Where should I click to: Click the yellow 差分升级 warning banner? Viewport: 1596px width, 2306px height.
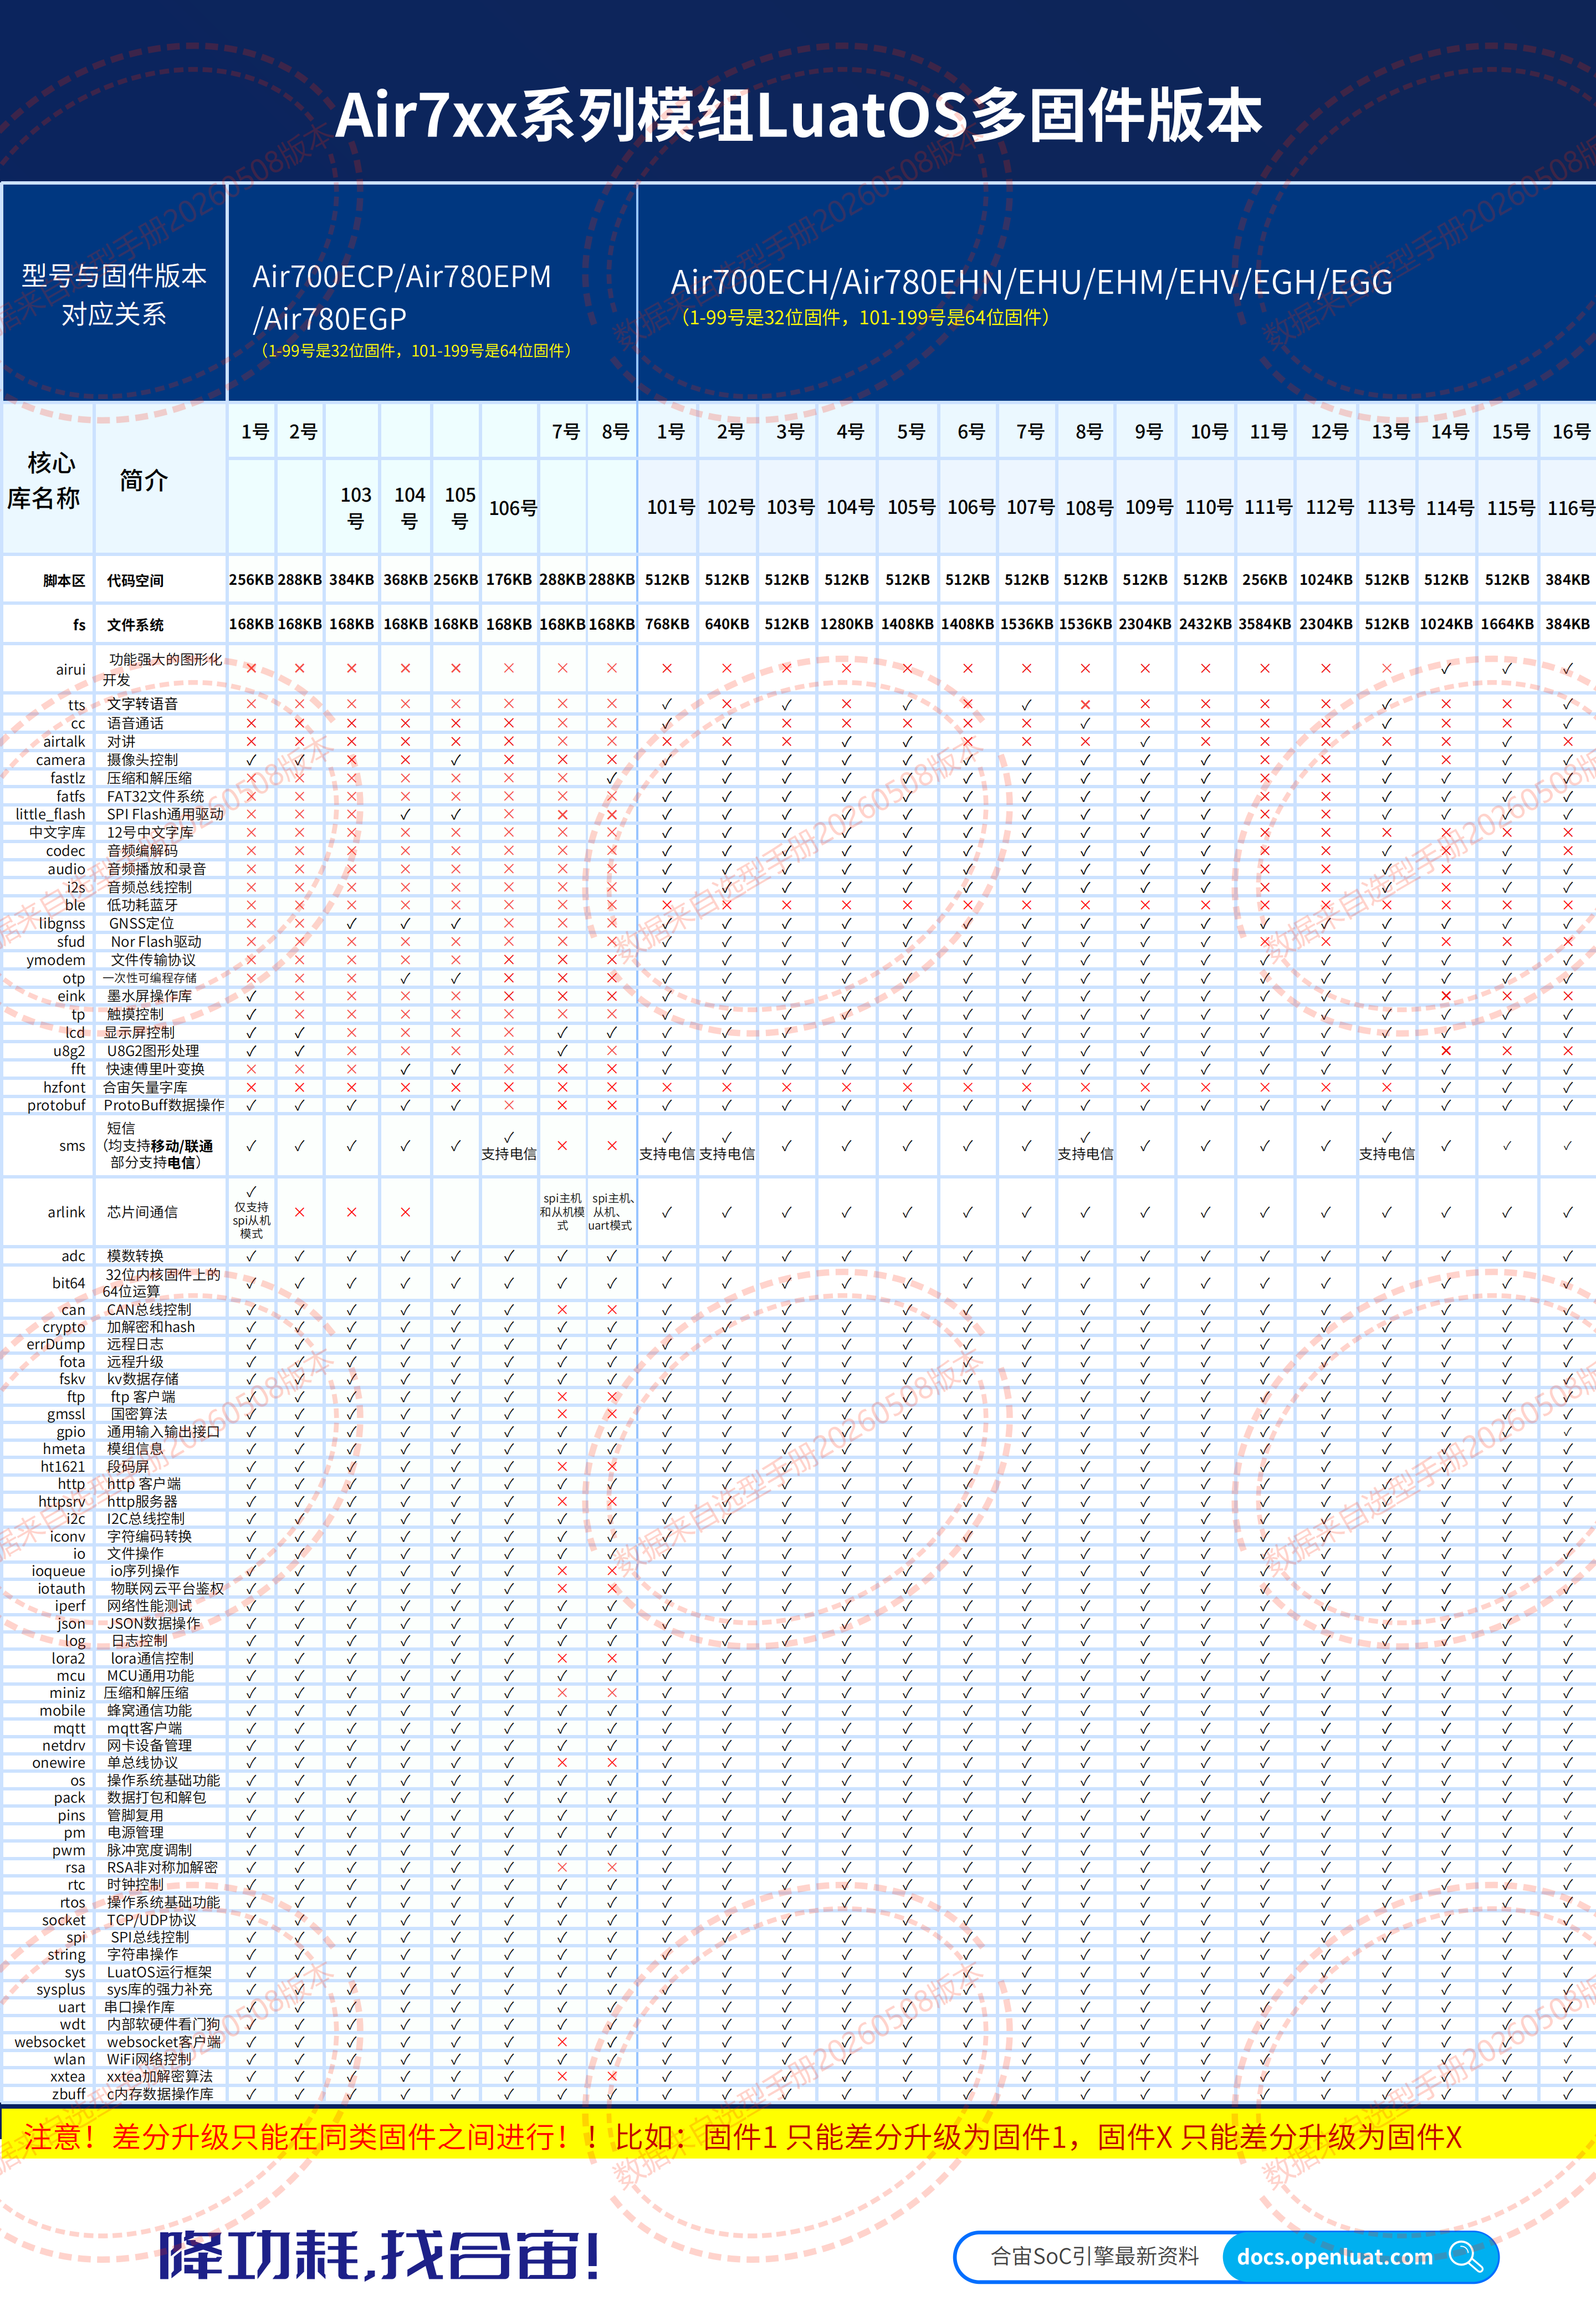pos(798,2137)
